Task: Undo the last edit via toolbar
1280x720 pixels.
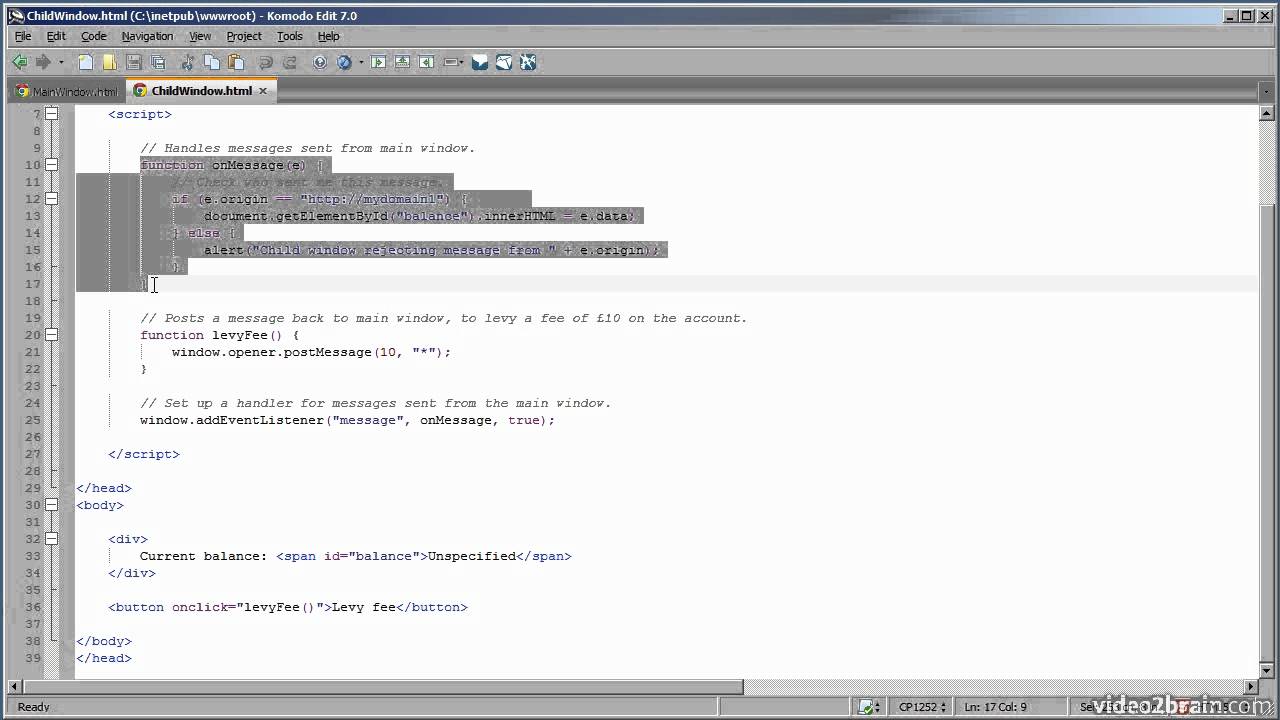Action: (x=266, y=62)
